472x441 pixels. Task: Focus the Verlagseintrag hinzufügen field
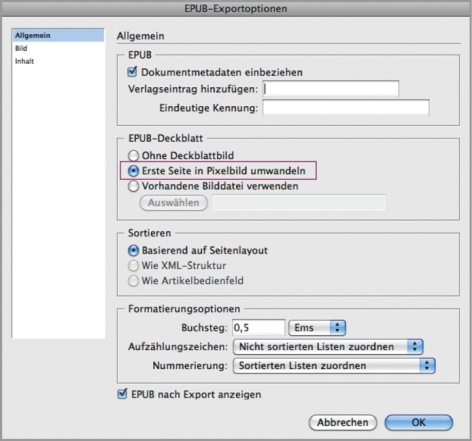(330, 89)
